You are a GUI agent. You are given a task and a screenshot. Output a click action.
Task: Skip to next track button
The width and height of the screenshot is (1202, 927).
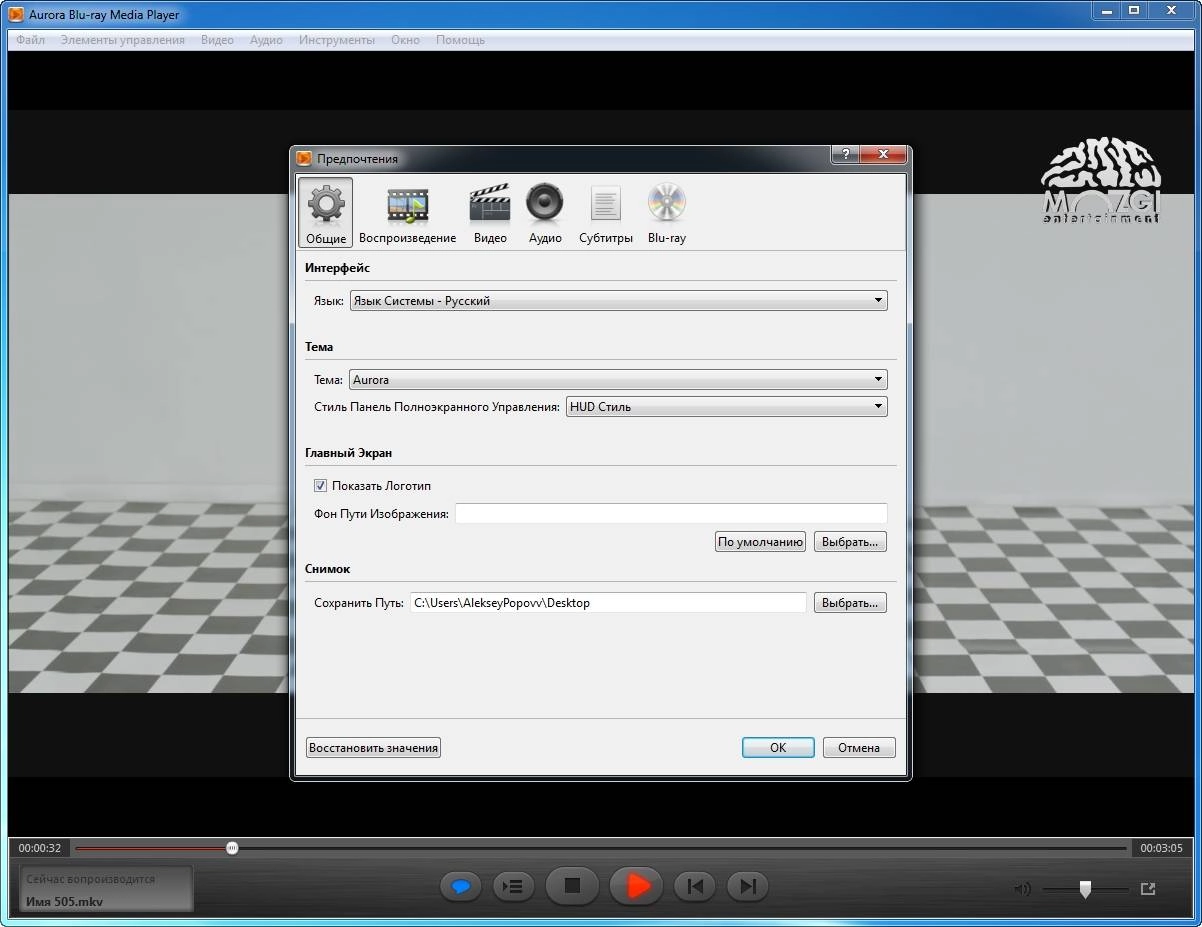point(747,886)
